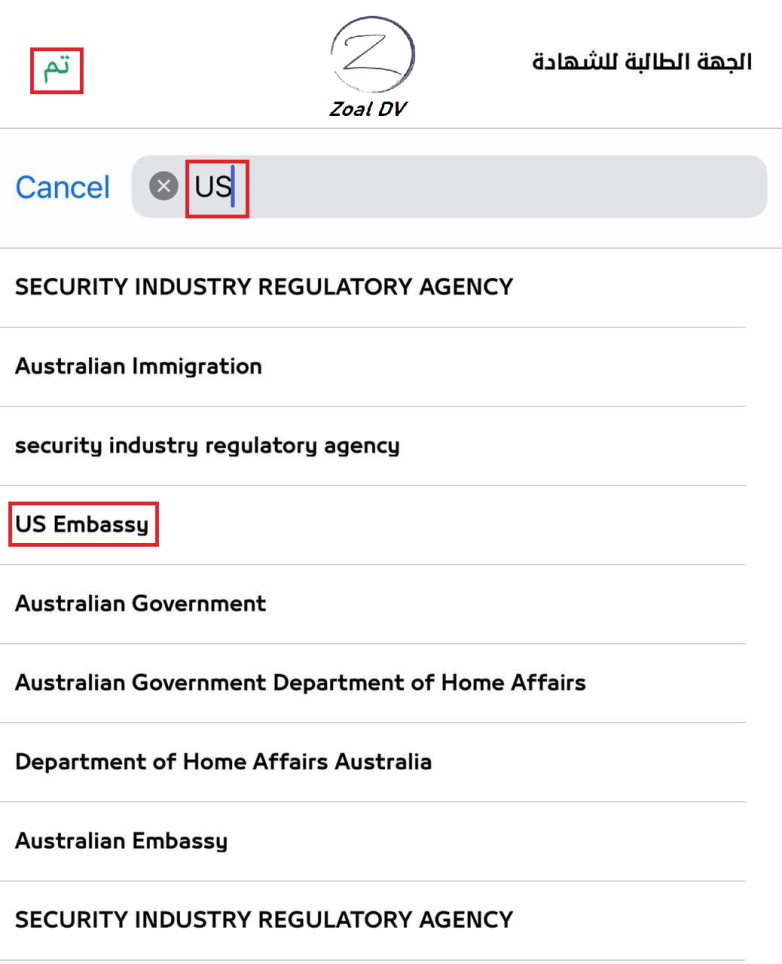Click the الجهة الطالبة للشهادة heading
Screen dimensions: 782x964
pyautogui.click(x=641, y=62)
